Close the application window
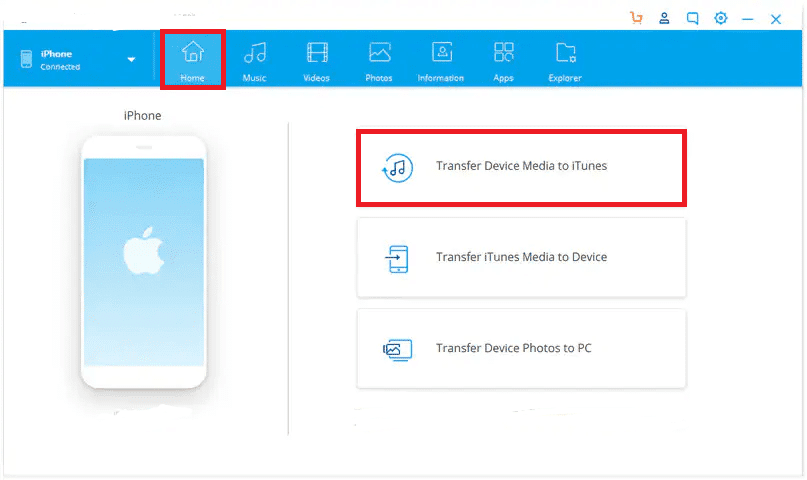The width and height of the screenshot is (807, 480). click(x=776, y=20)
